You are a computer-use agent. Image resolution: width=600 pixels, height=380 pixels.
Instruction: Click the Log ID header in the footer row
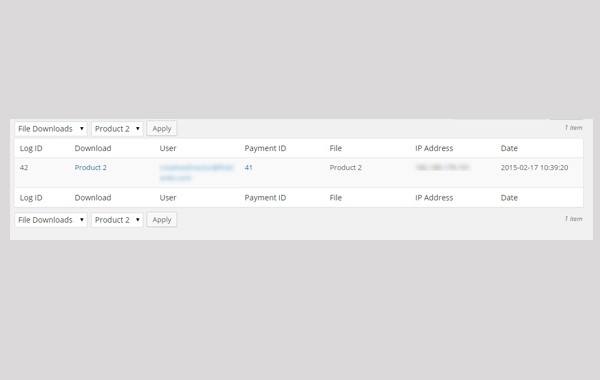click(31, 198)
